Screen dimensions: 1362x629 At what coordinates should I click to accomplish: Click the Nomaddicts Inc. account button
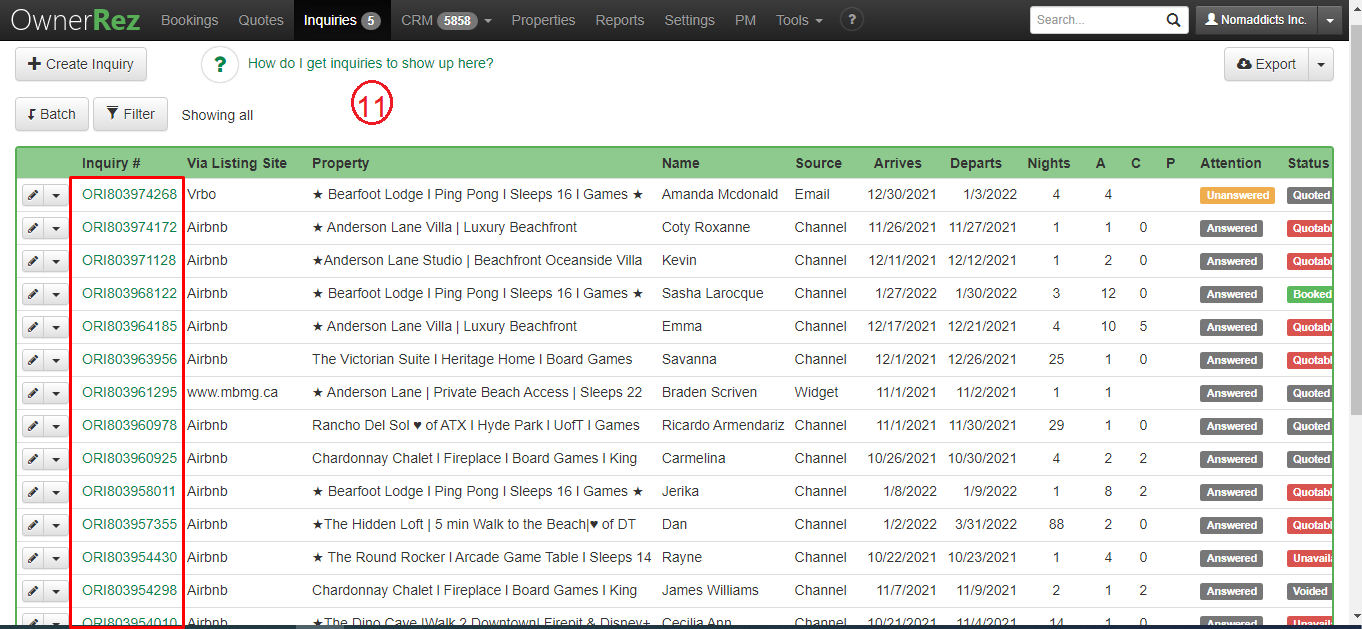tap(1257, 20)
